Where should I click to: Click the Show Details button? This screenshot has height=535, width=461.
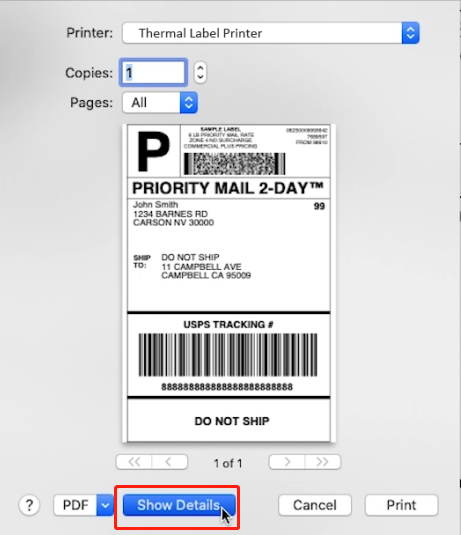[x=179, y=505]
